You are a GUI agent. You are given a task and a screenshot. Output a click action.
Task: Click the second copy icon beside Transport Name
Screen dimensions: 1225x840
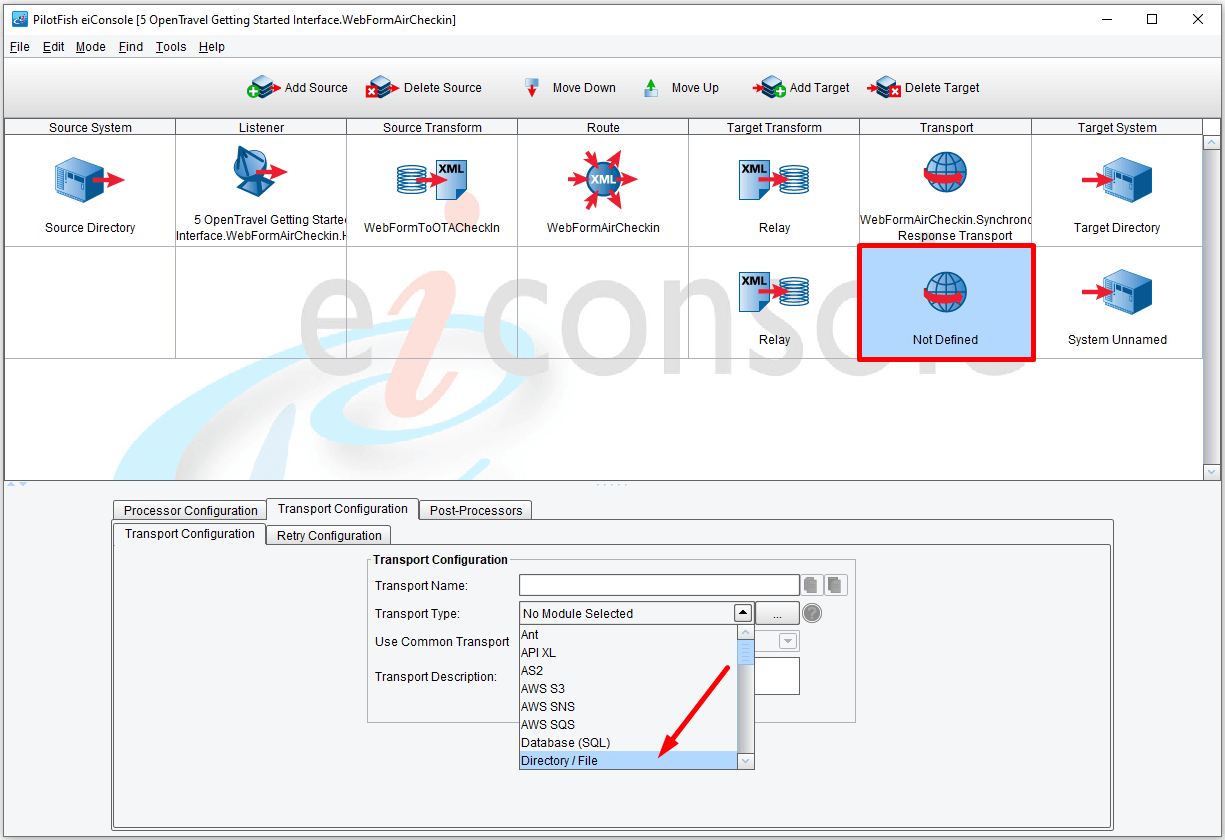coord(836,585)
